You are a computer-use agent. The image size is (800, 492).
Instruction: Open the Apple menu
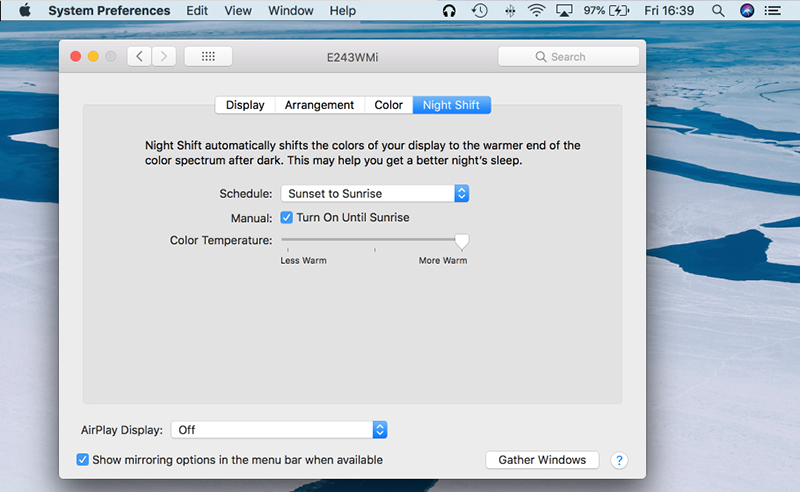[24, 10]
